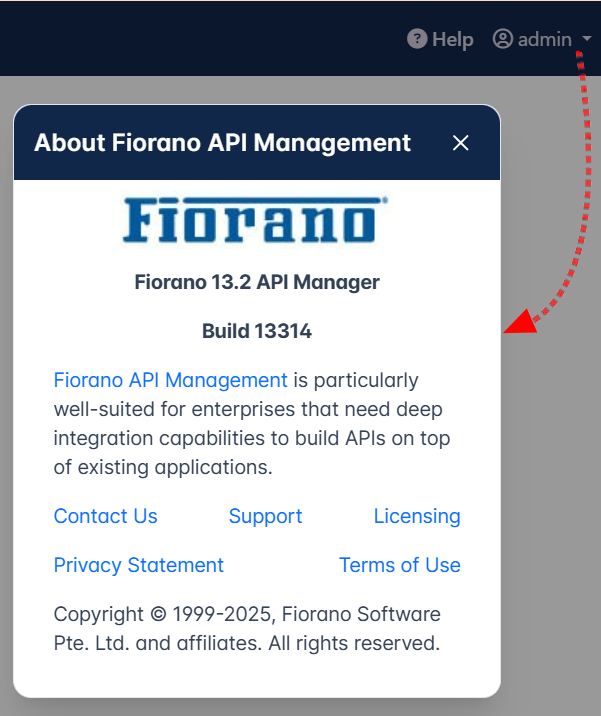The height and width of the screenshot is (716, 601).
Task: Click the registered trademark symbol on logo
Action: coord(385,201)
